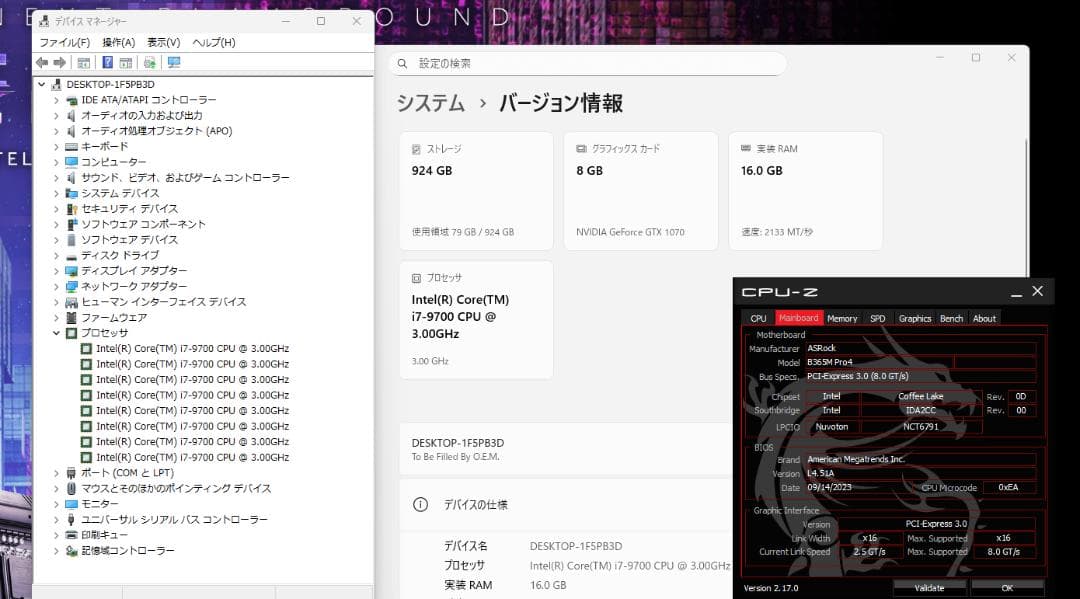Click the キーボード keyboard icon

(x=71, y=147)
